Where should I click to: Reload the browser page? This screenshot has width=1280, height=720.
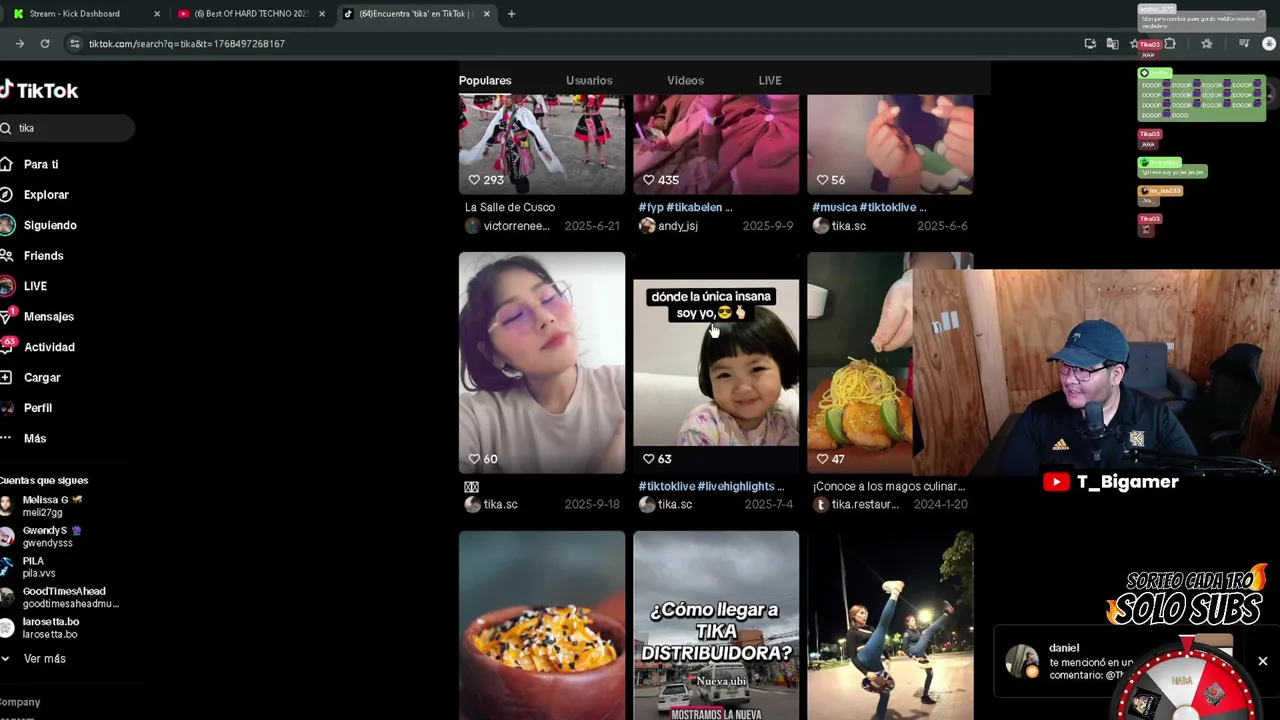45,44
